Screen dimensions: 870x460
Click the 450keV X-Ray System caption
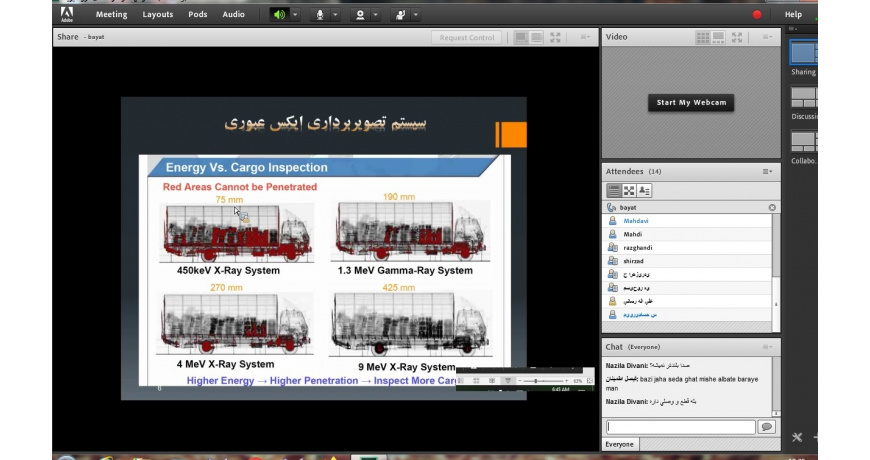coord(228,271)
